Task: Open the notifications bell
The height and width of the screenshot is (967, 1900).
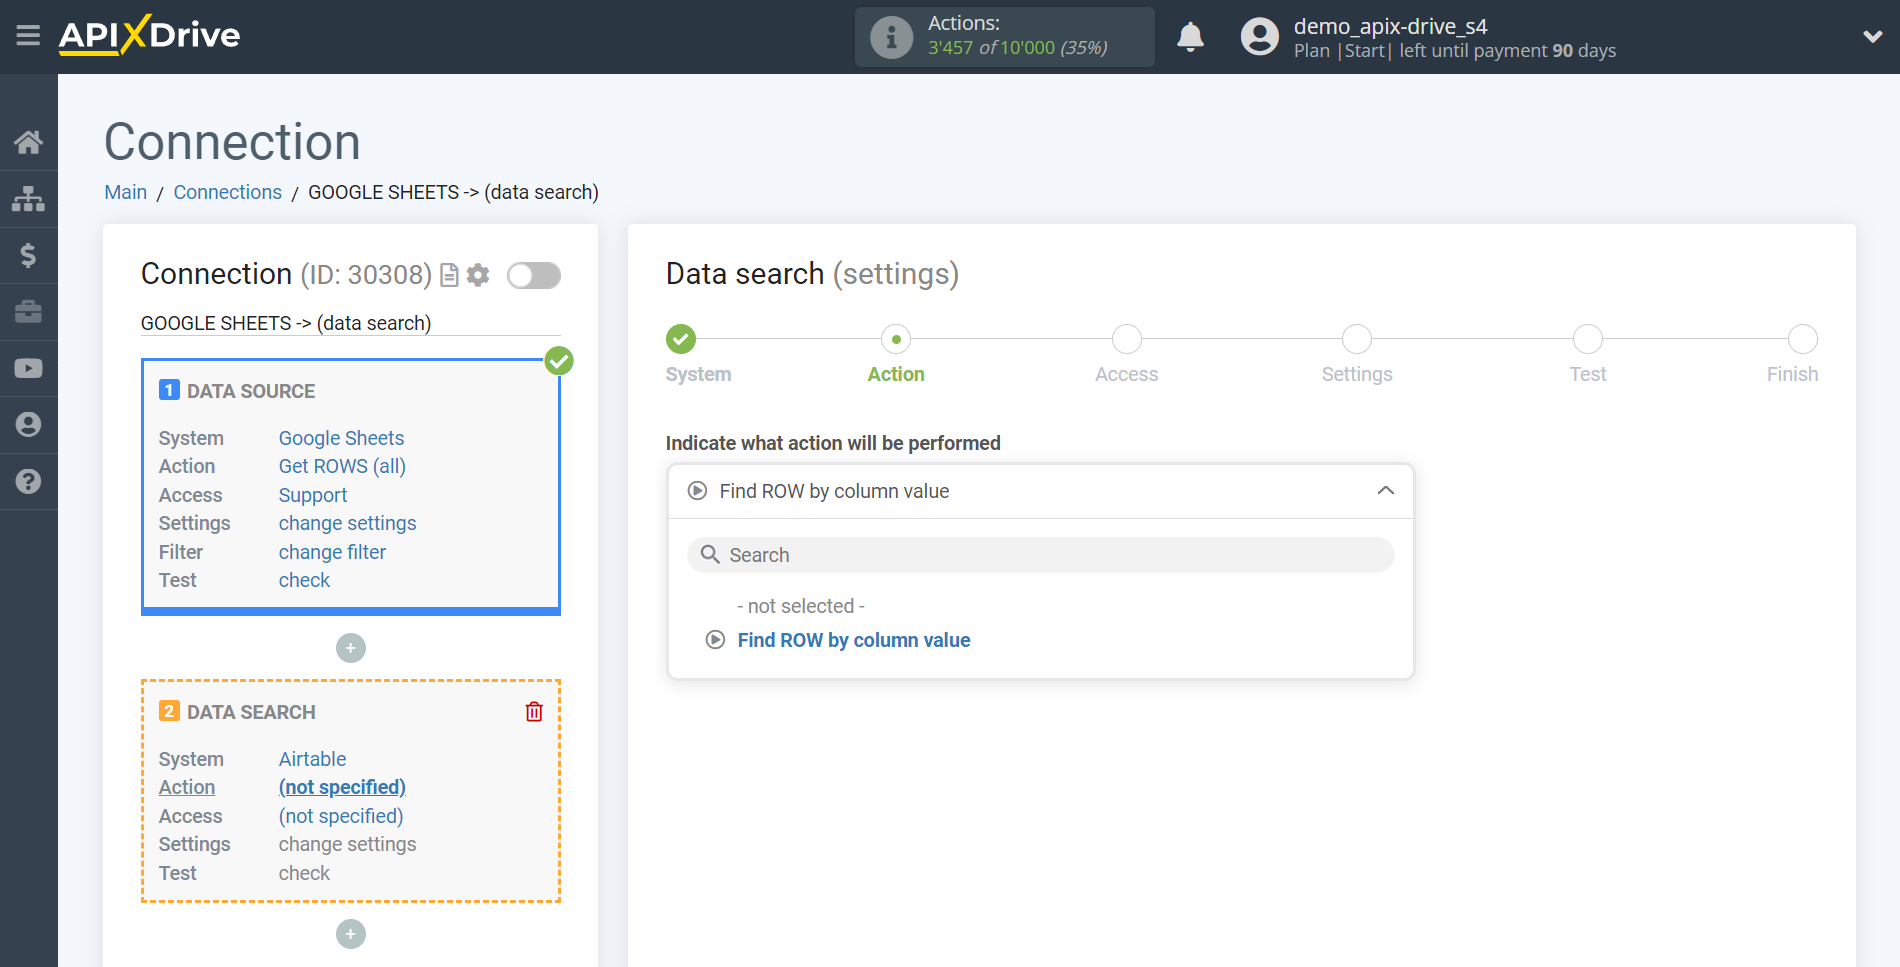Action: 1190,37
